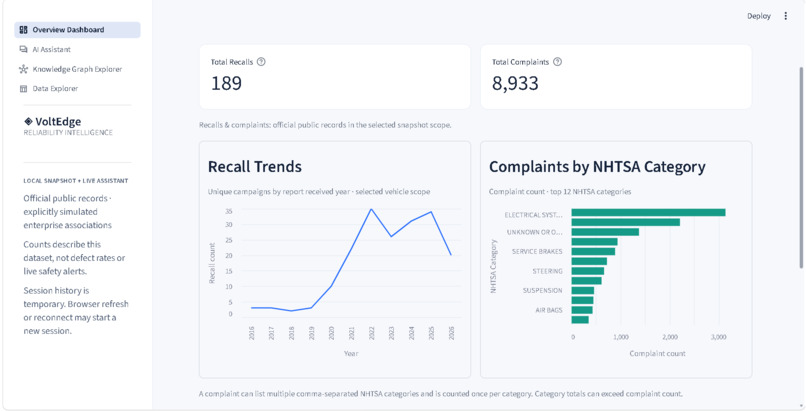
Task: Click the Total Complaints help icon
Action: coord(557,62)
